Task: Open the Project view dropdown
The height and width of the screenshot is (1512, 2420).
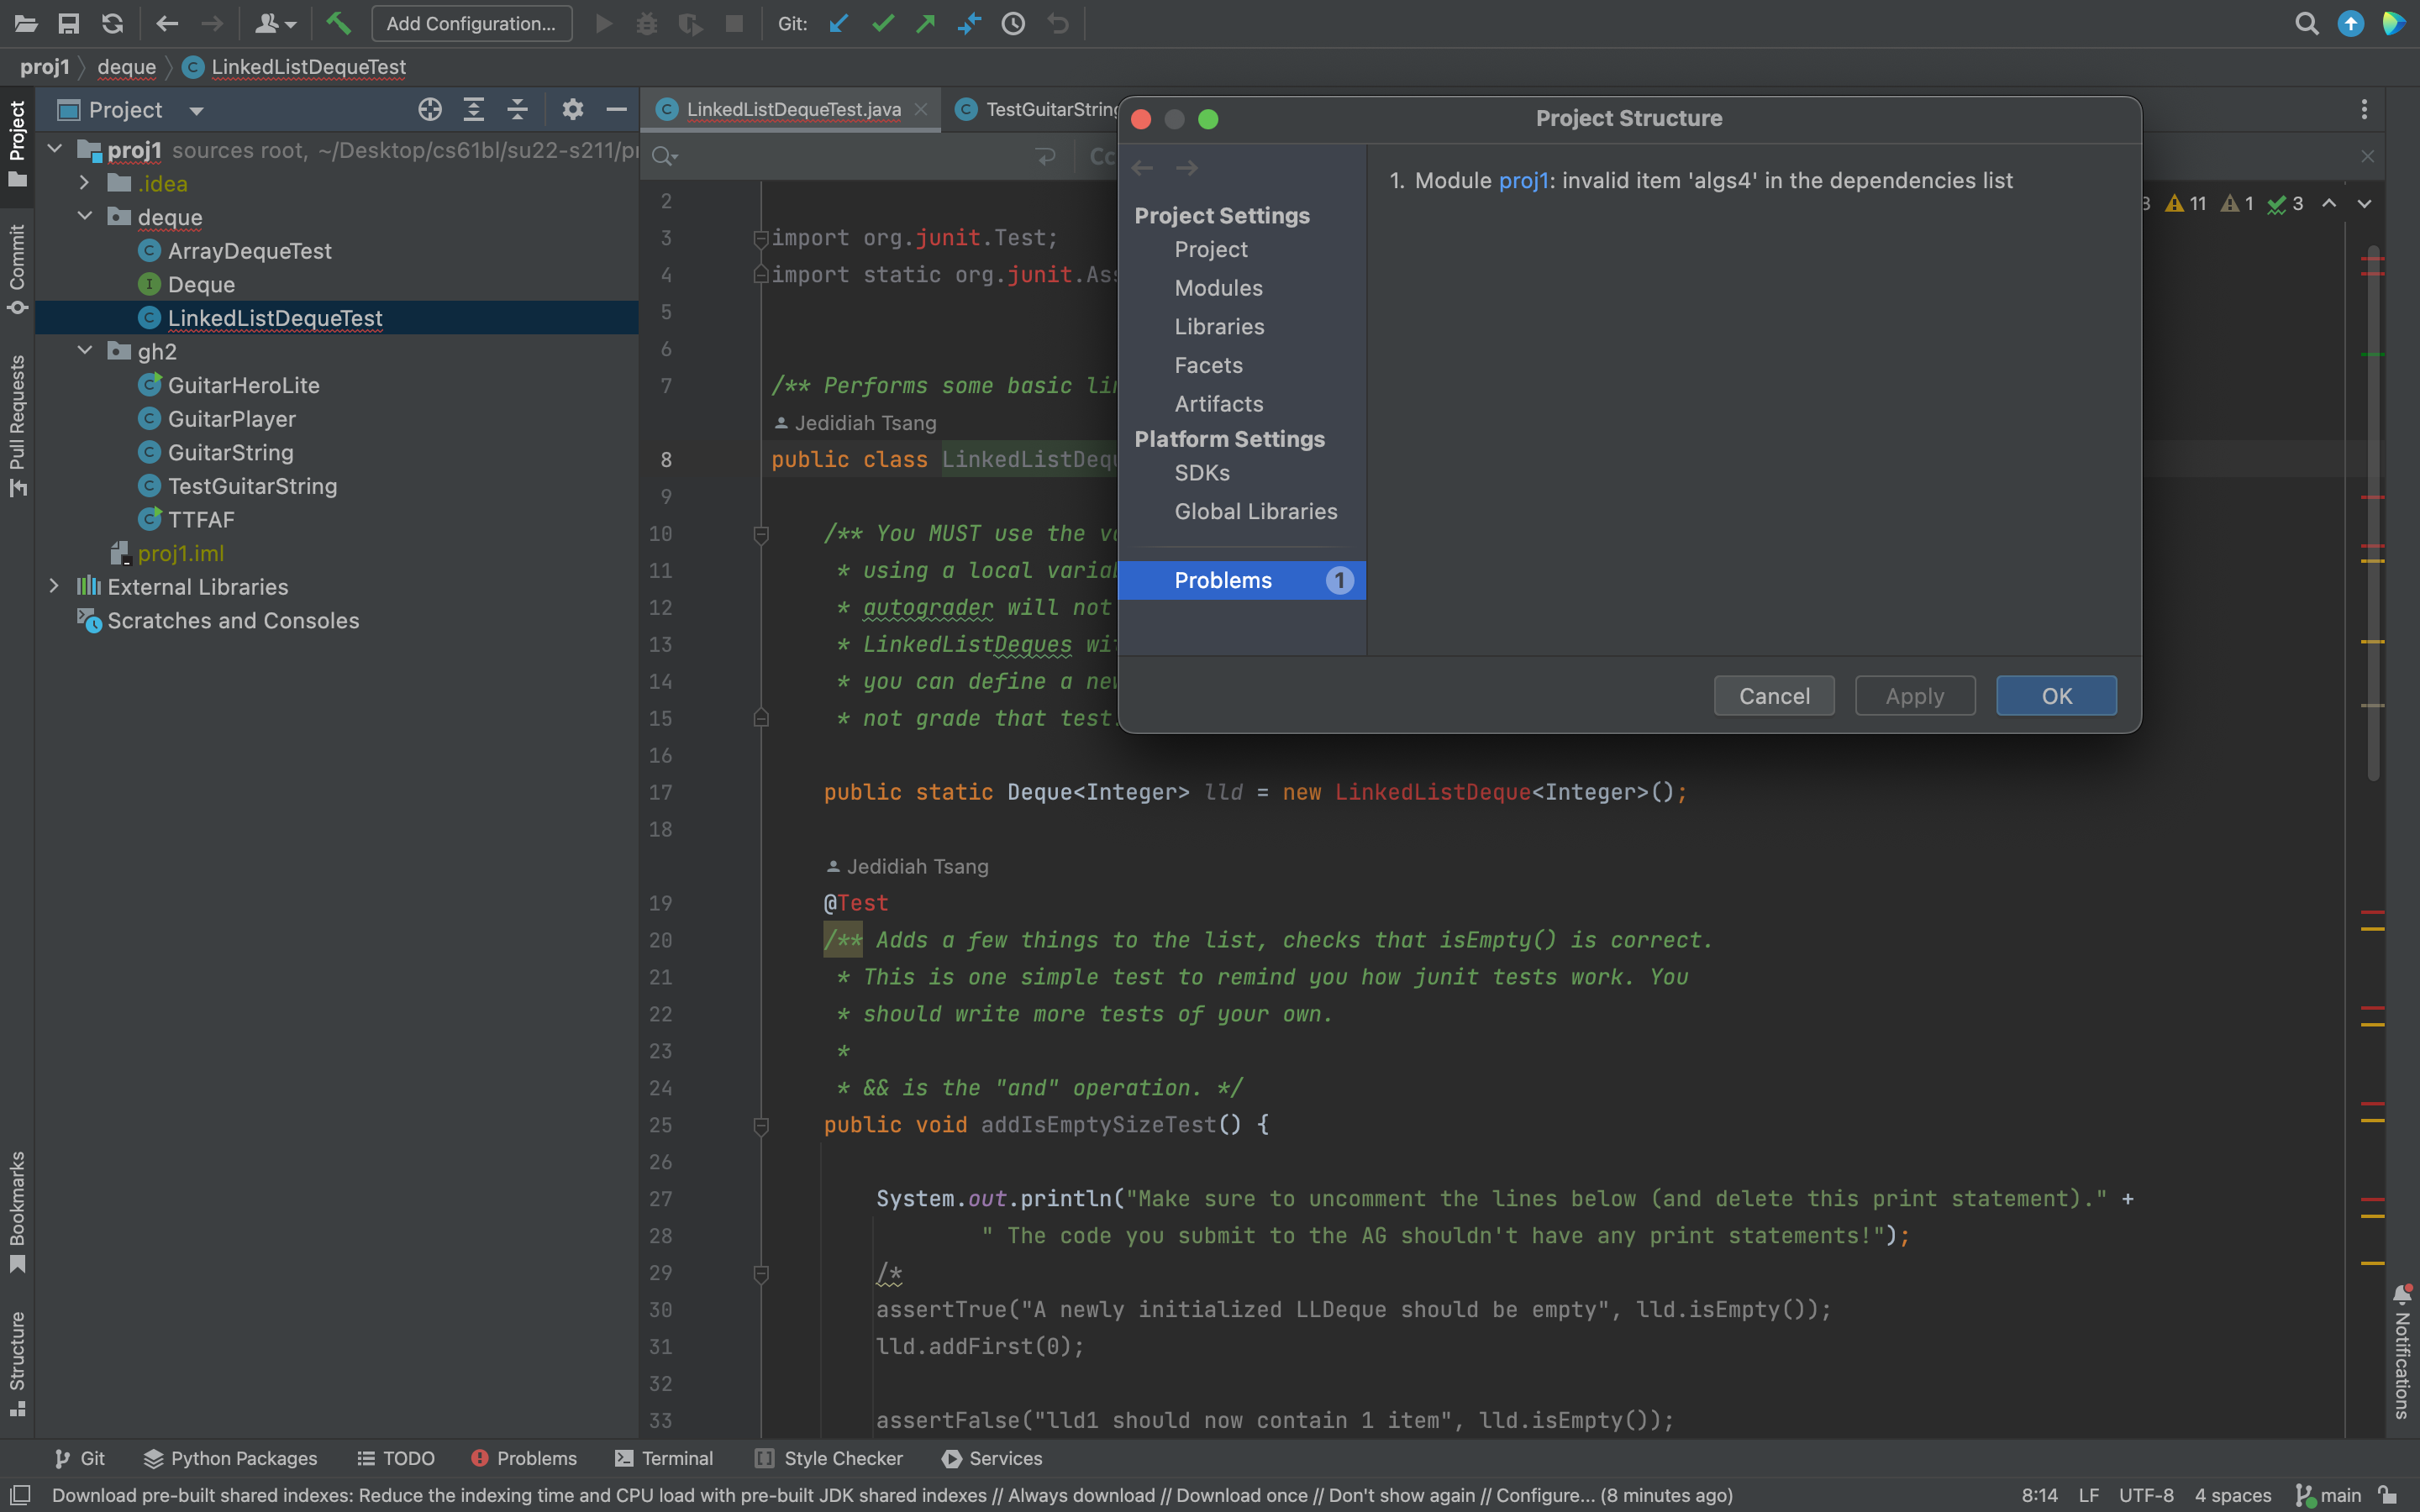Action: click(196, 110)
